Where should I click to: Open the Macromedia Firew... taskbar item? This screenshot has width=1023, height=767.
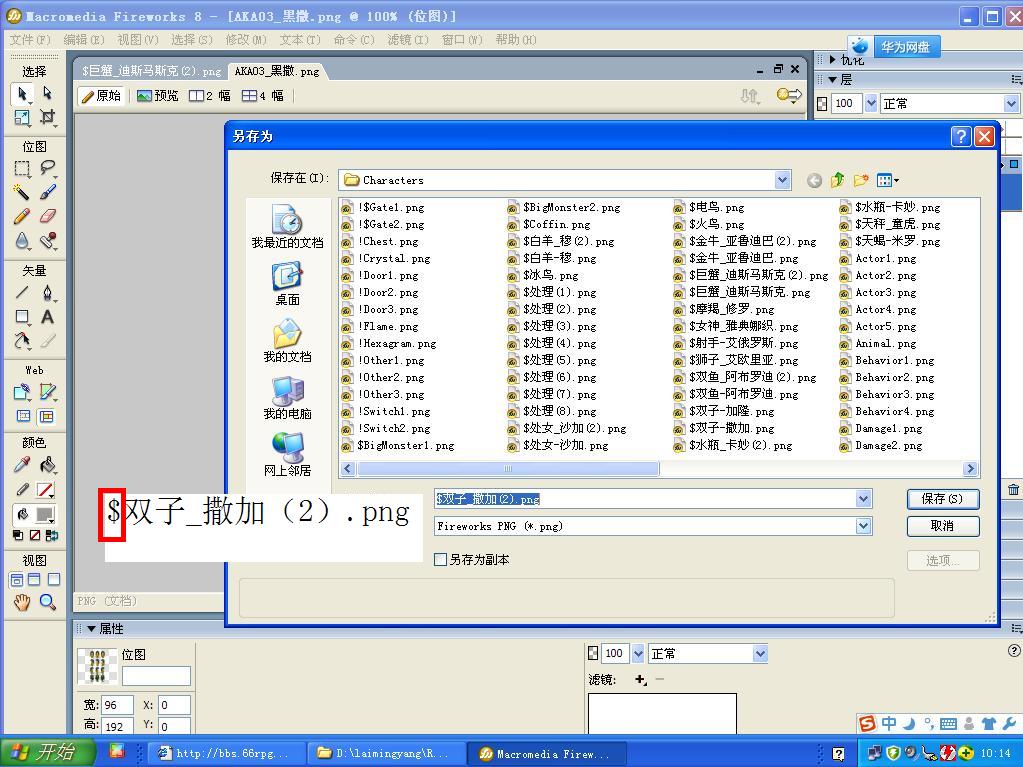coord(547,753)
